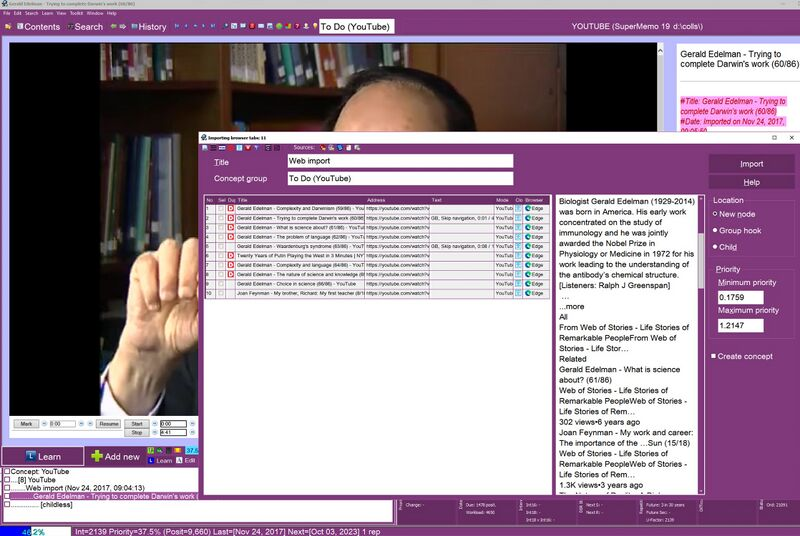Image resolution: width=800 pixels, height=536 pixels.
Task: Expand the YouTube node in tree
Action: pos(7,479)
